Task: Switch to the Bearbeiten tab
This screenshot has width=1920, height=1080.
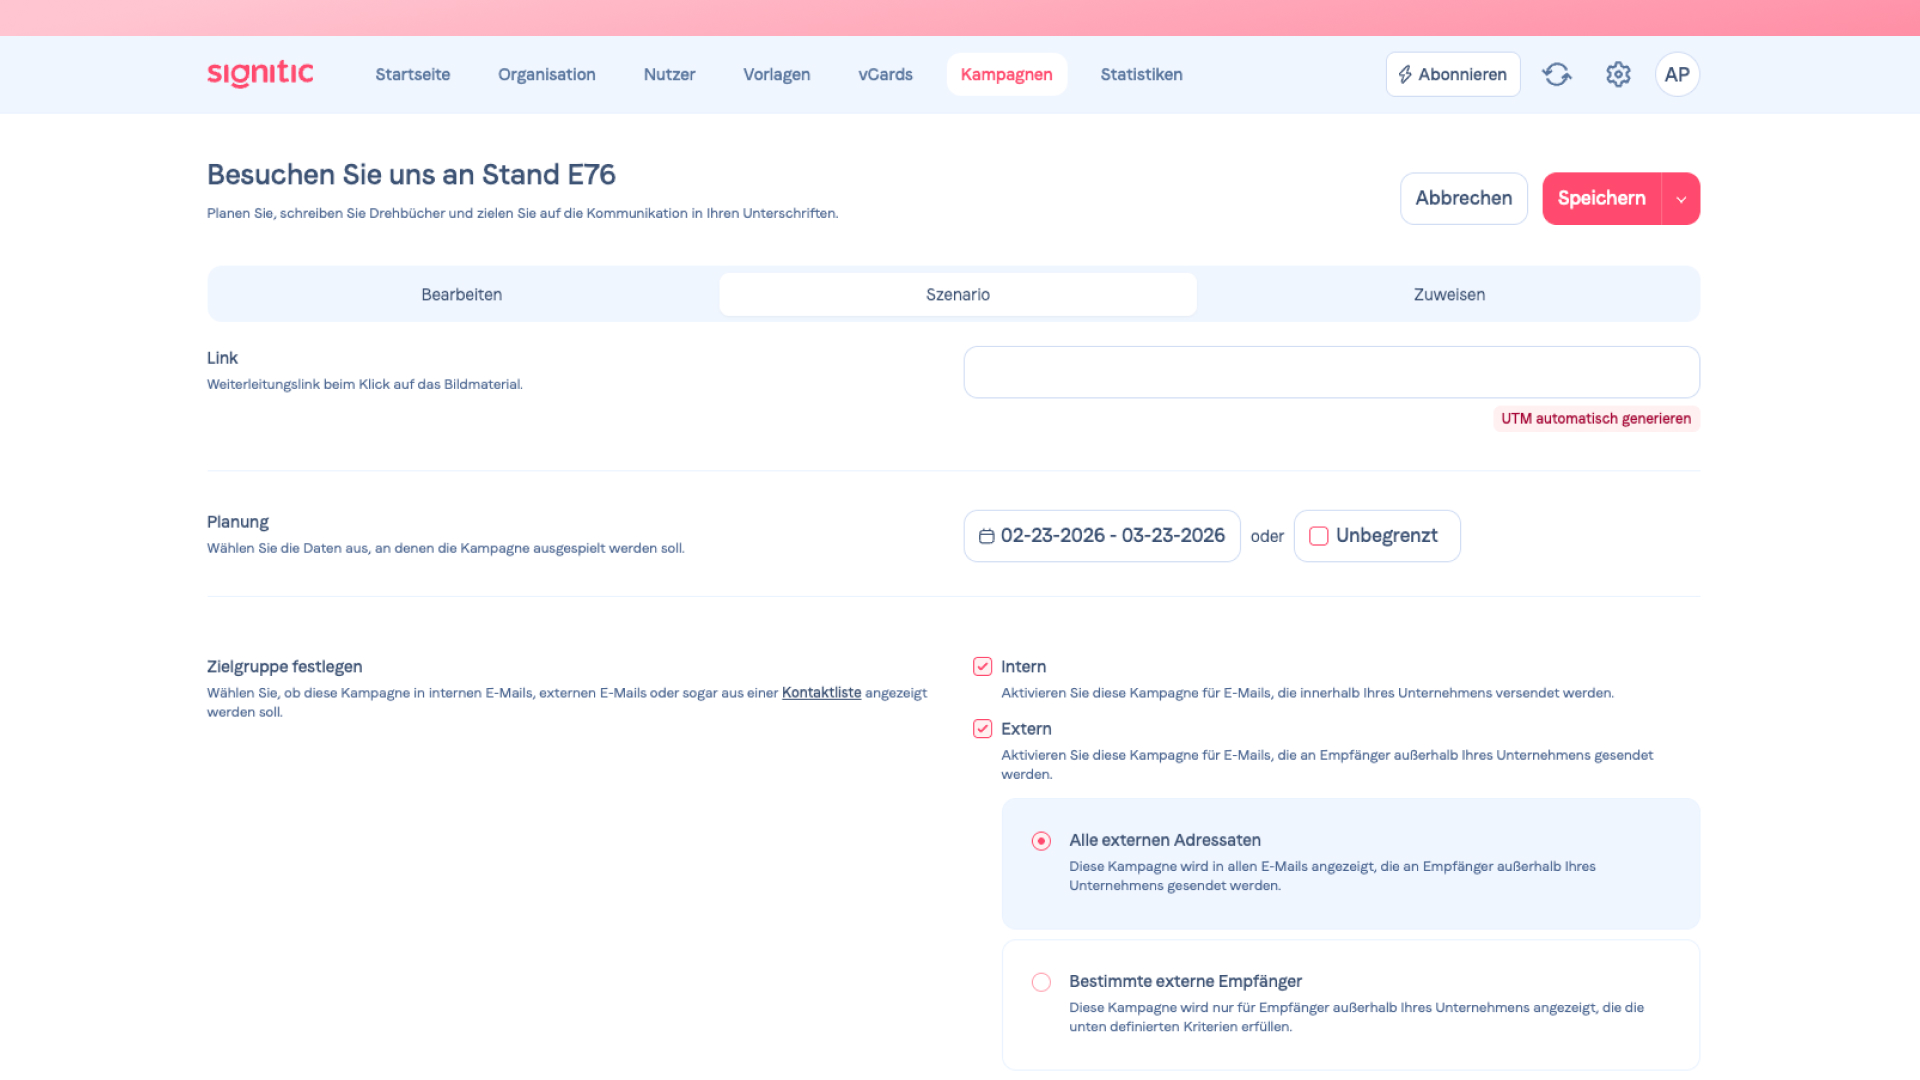Action: coord(461,294)
